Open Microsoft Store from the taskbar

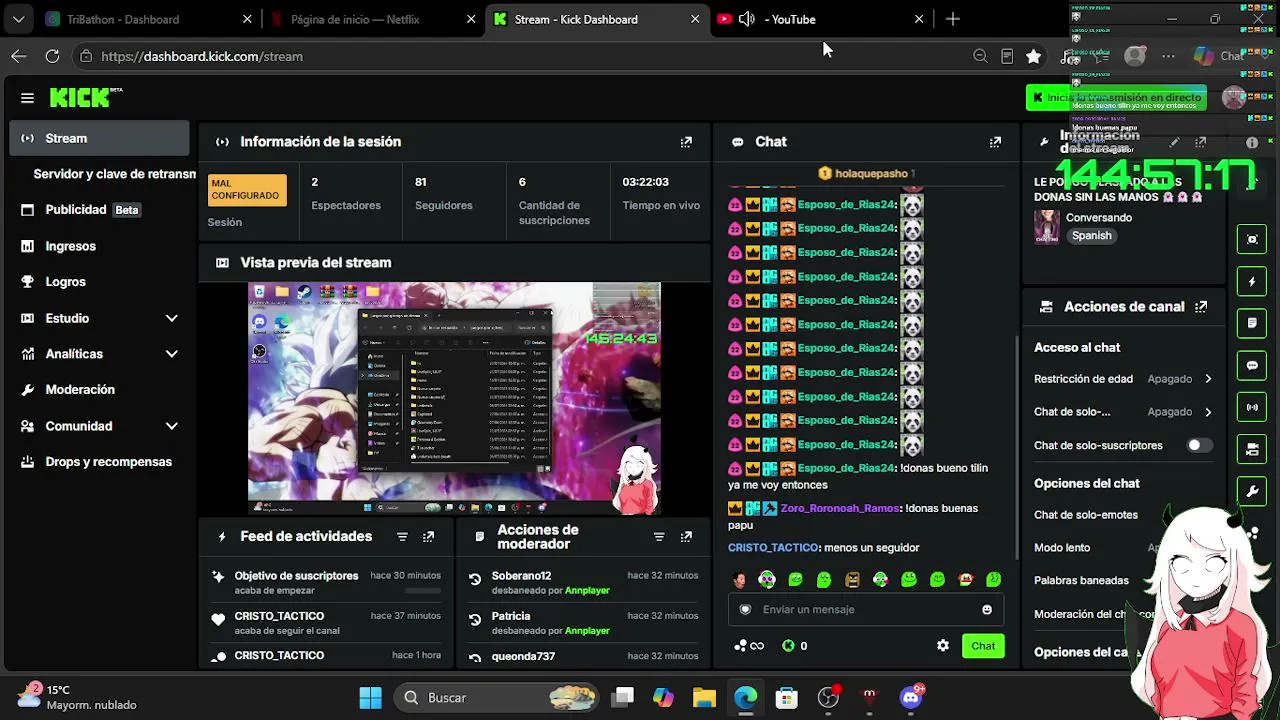787,698
